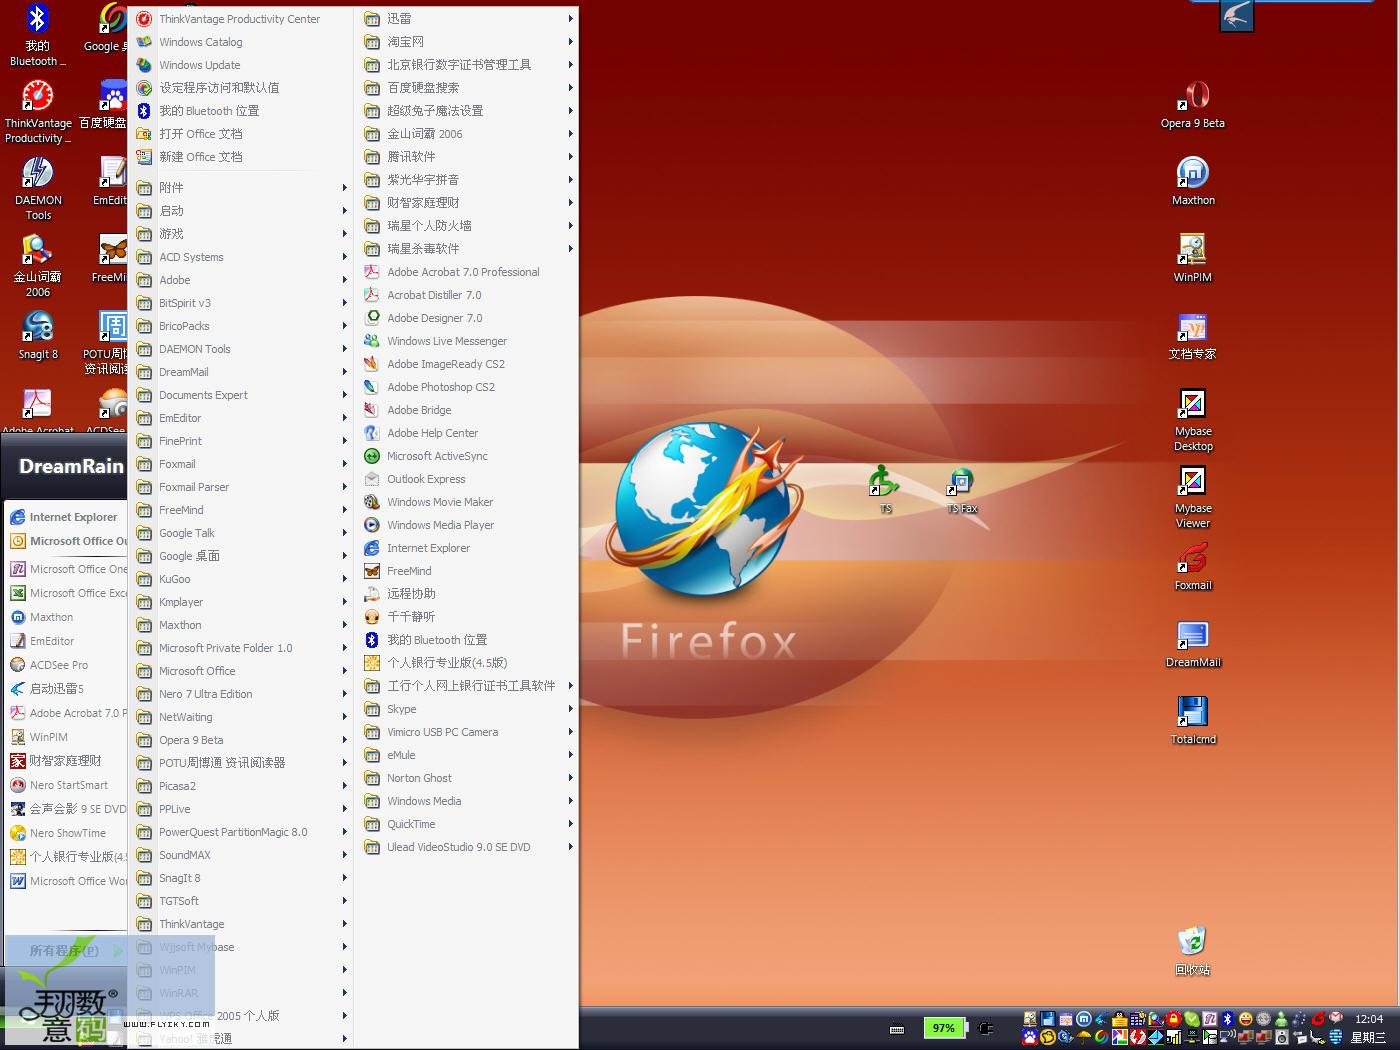
Task: Select the TS wheelchair desktop icon
Action: click(884, 490)
